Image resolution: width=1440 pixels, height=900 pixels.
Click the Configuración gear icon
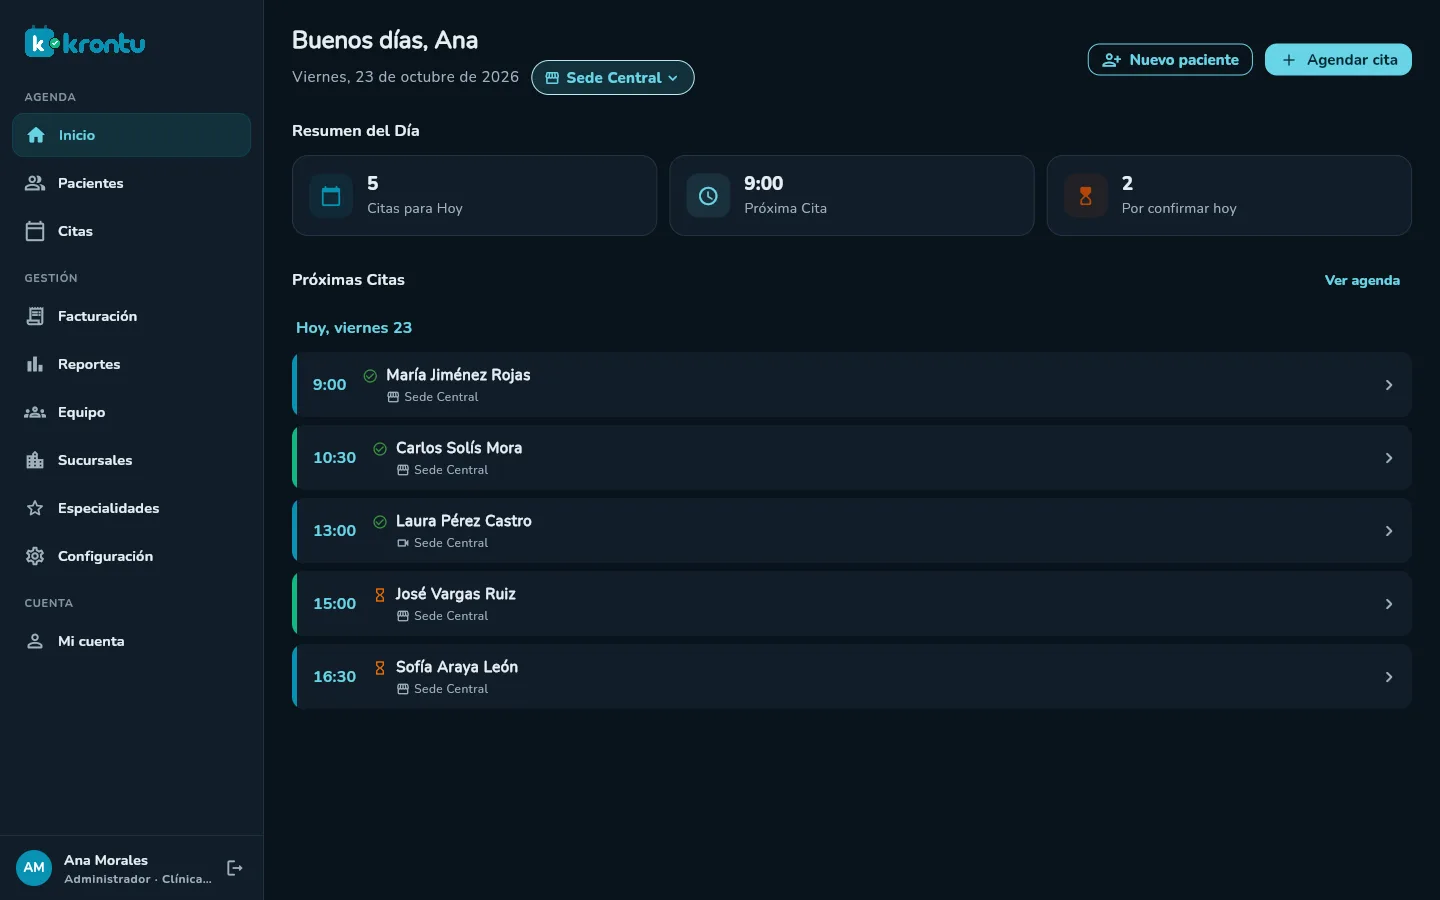[35, 556]
